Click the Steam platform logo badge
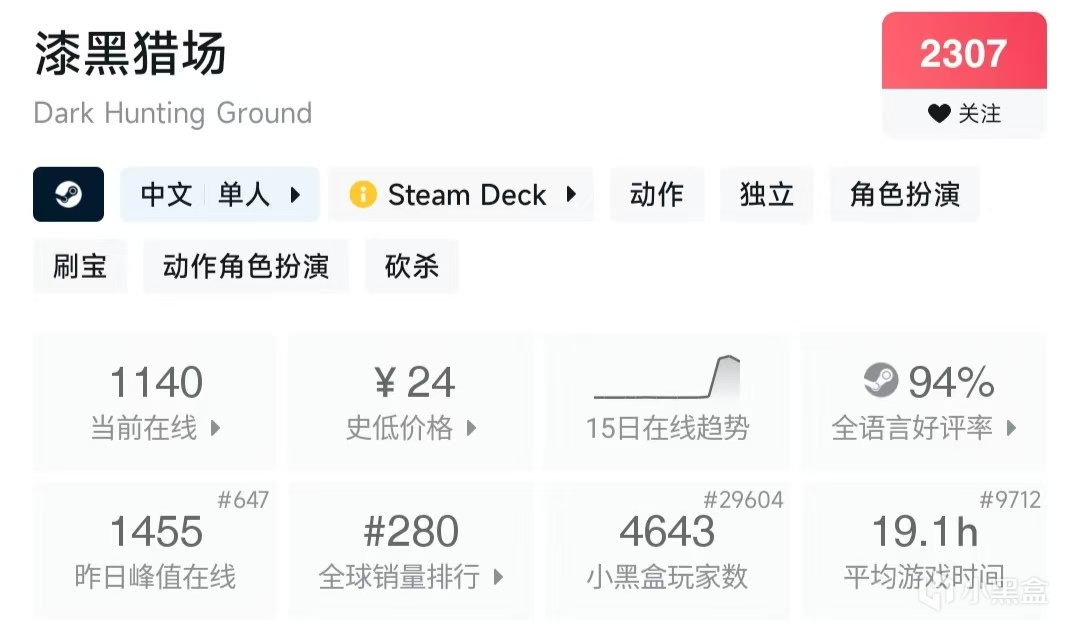 (x=68, y=194)
